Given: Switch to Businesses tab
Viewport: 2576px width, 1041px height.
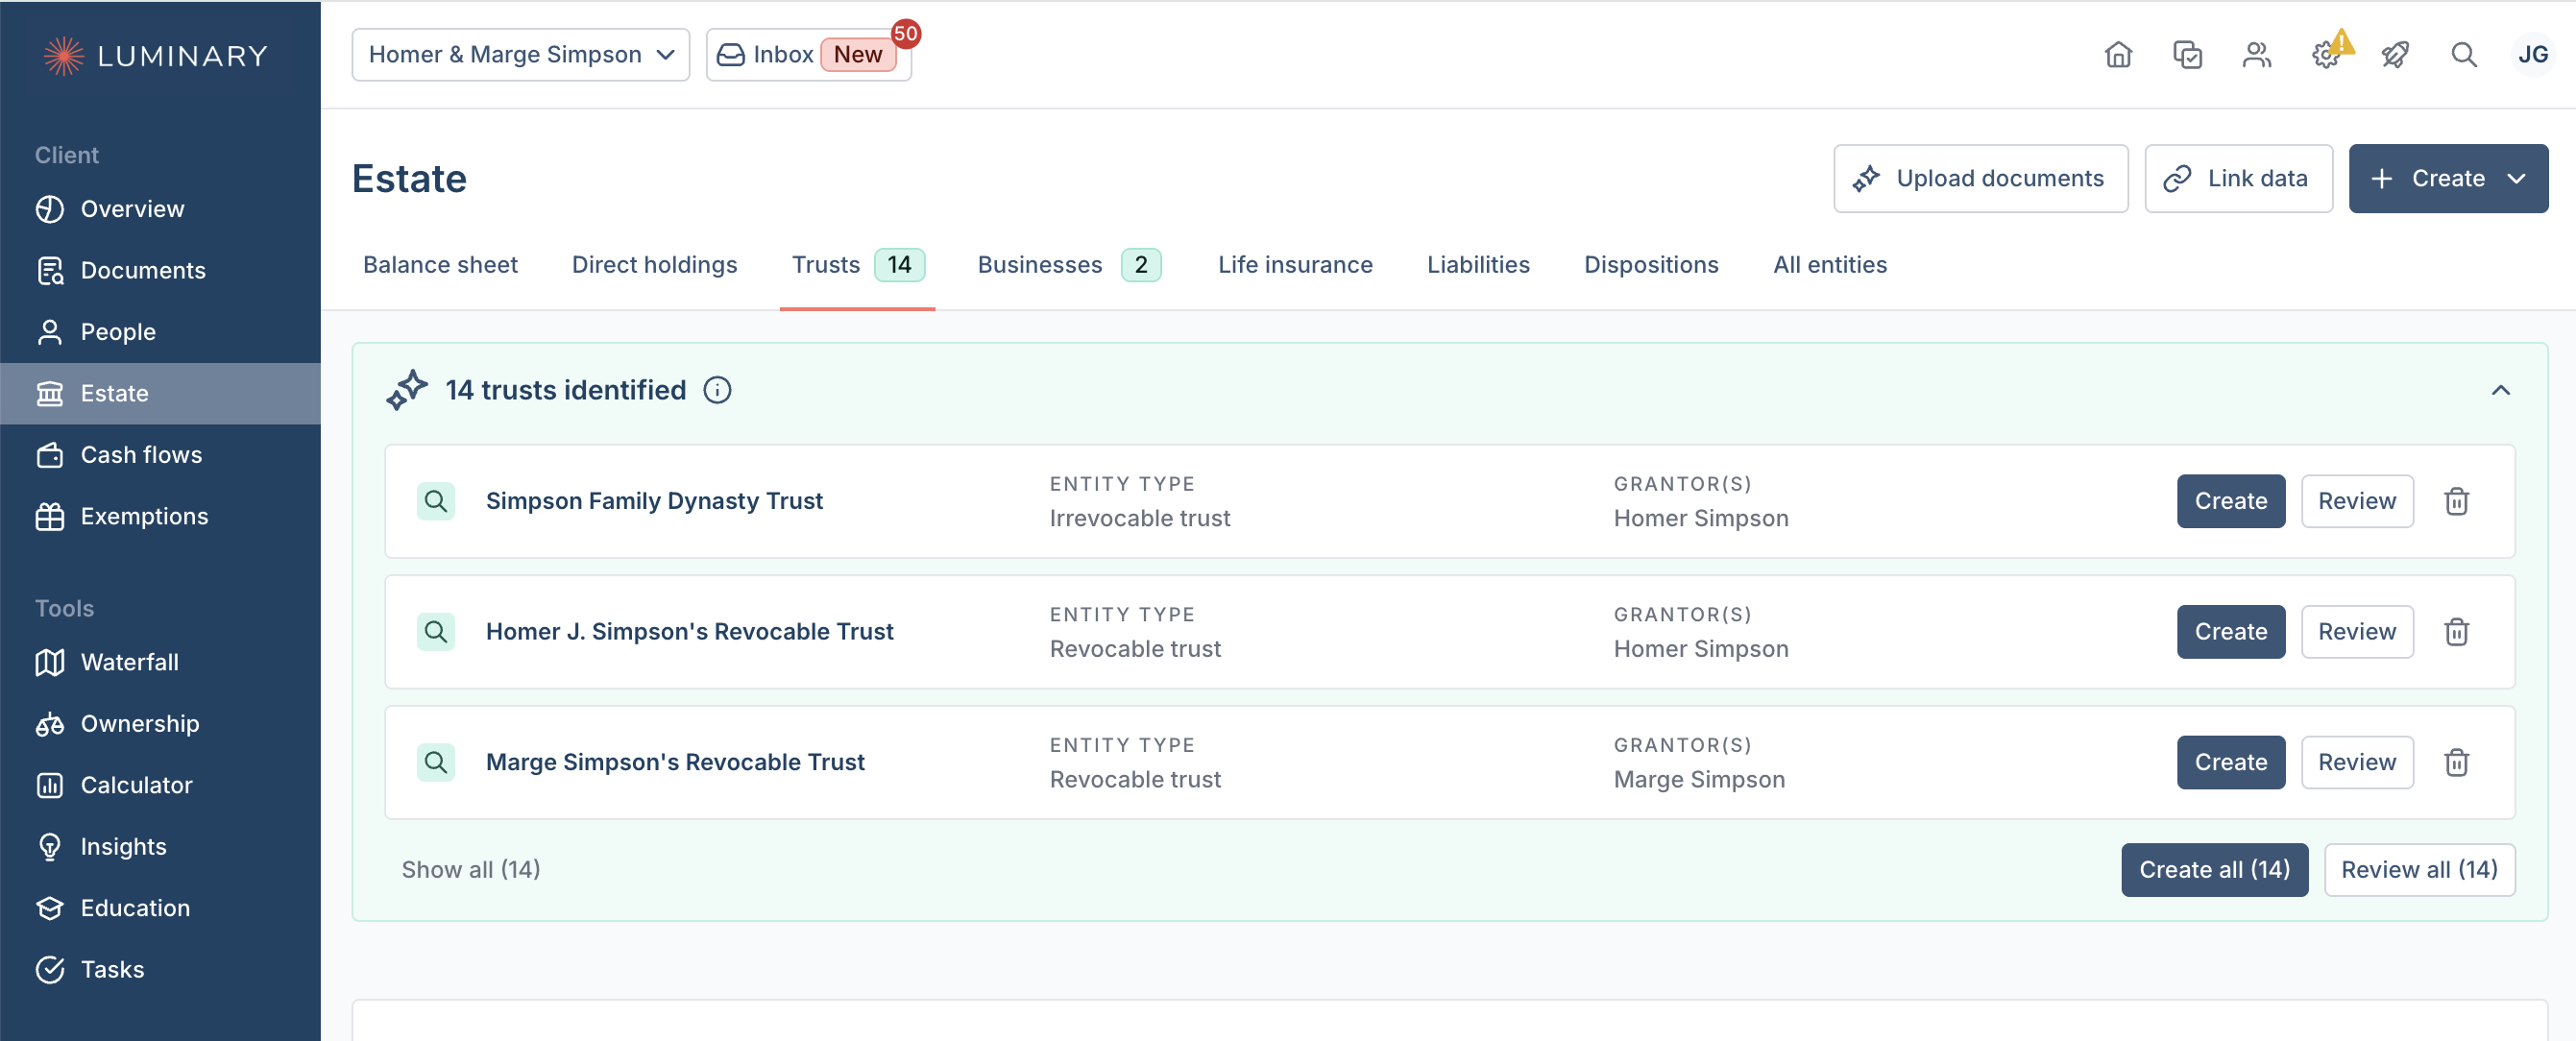Looking at the screenshot, I should pos(1069,265).
